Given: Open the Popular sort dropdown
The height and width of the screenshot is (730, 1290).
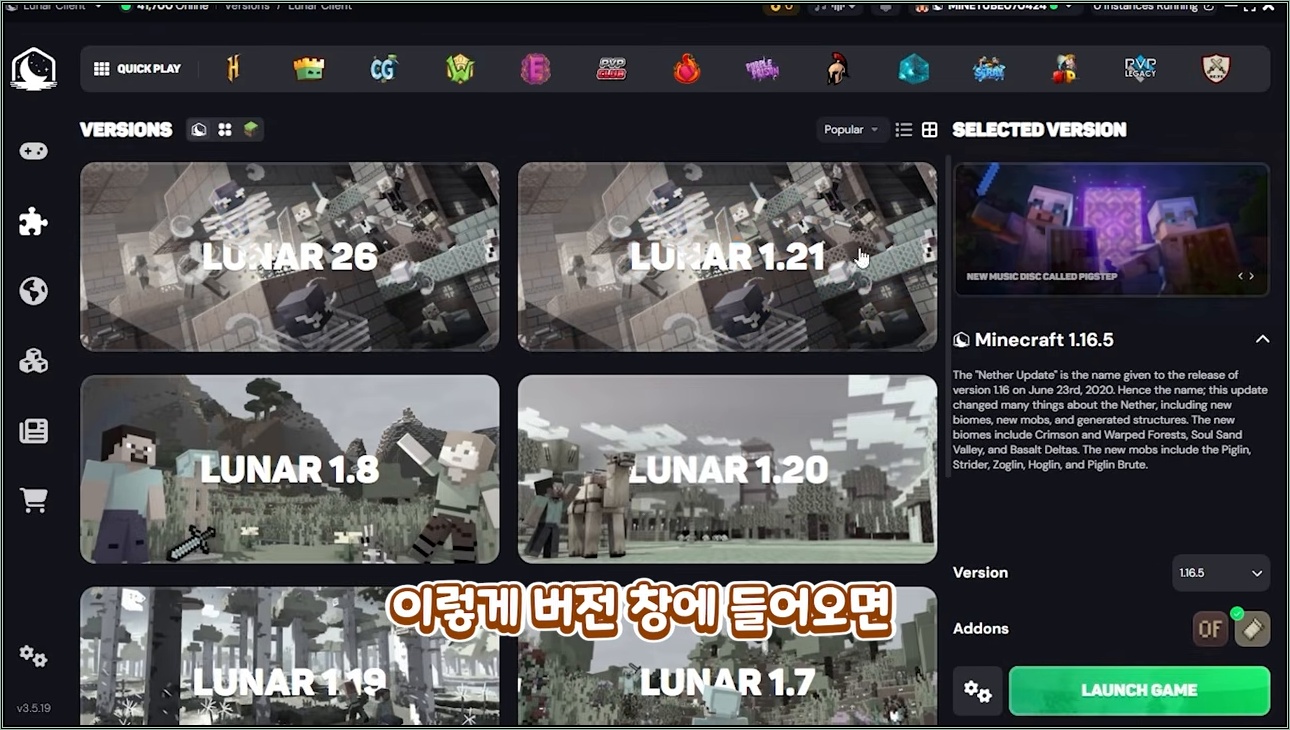Looking at the screenshot, I should pos(851,129).
